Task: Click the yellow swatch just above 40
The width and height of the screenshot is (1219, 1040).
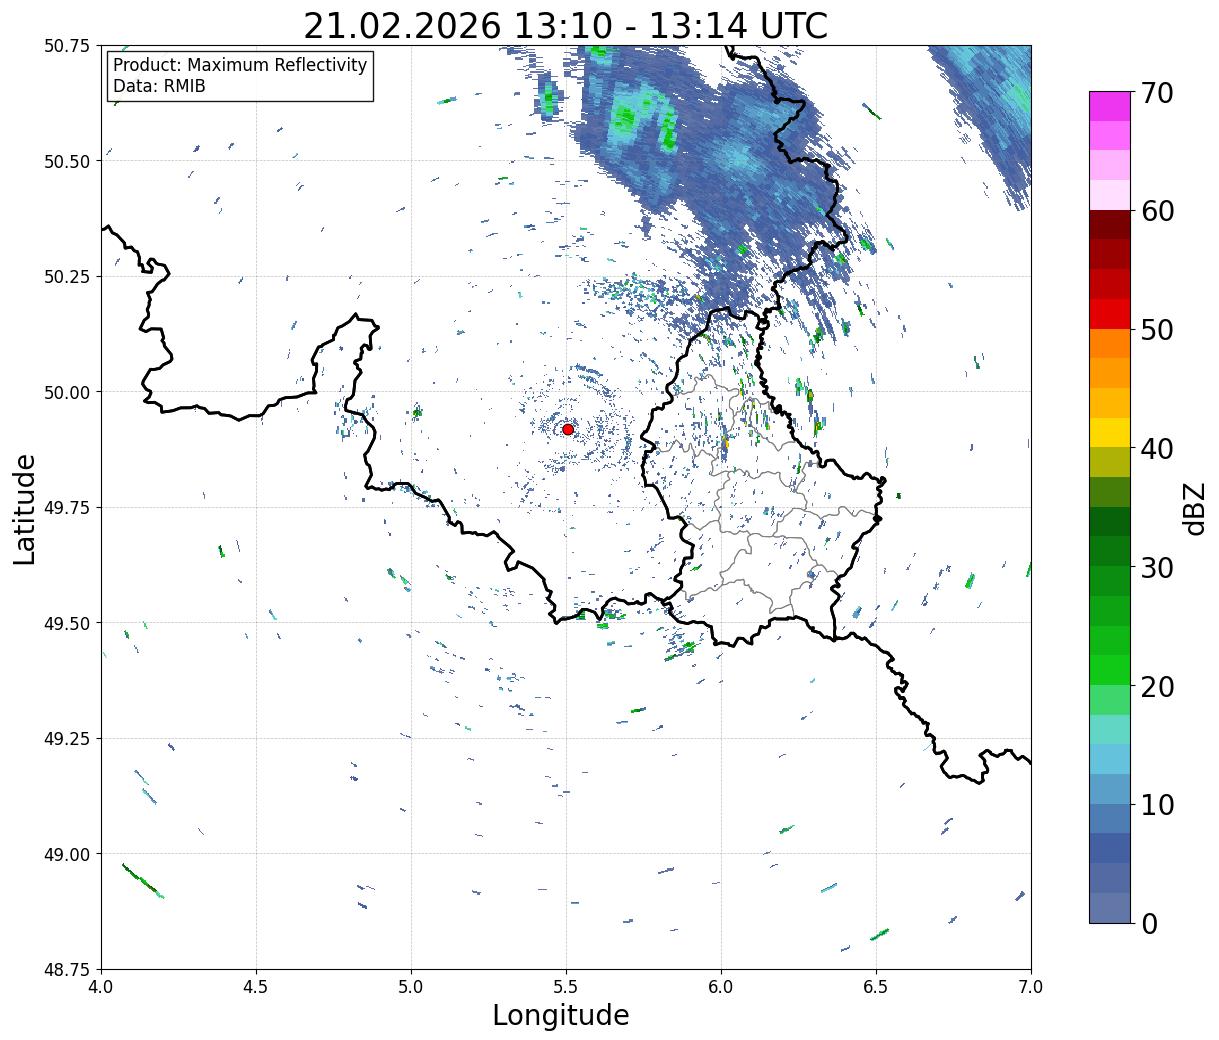Action: (1110, 432)
